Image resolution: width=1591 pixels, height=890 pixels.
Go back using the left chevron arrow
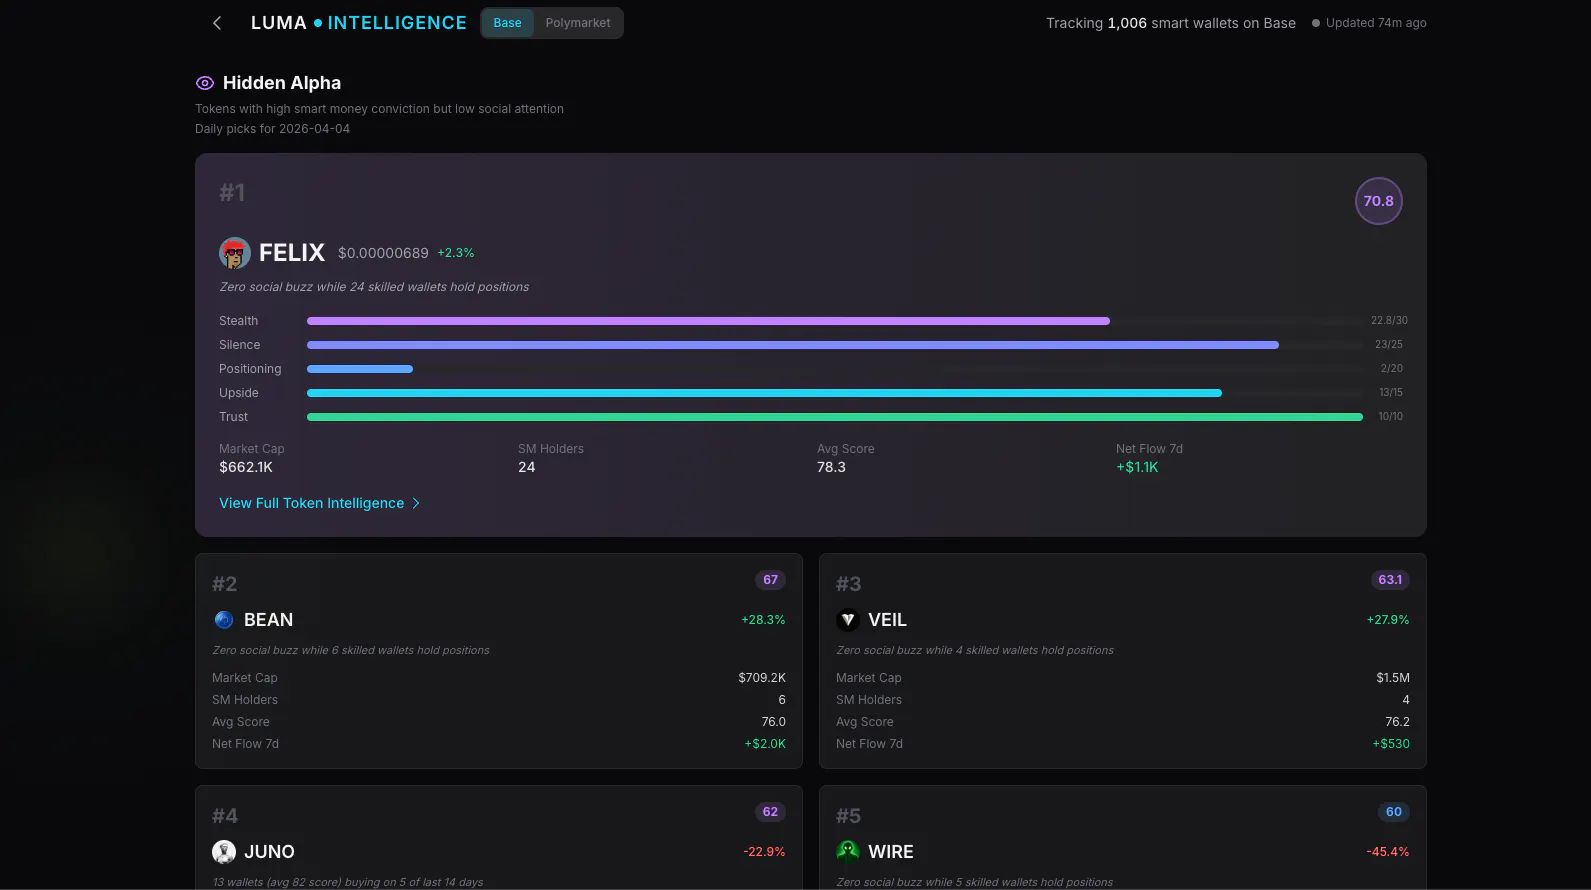pyautogui.click(x=217, y=23)
